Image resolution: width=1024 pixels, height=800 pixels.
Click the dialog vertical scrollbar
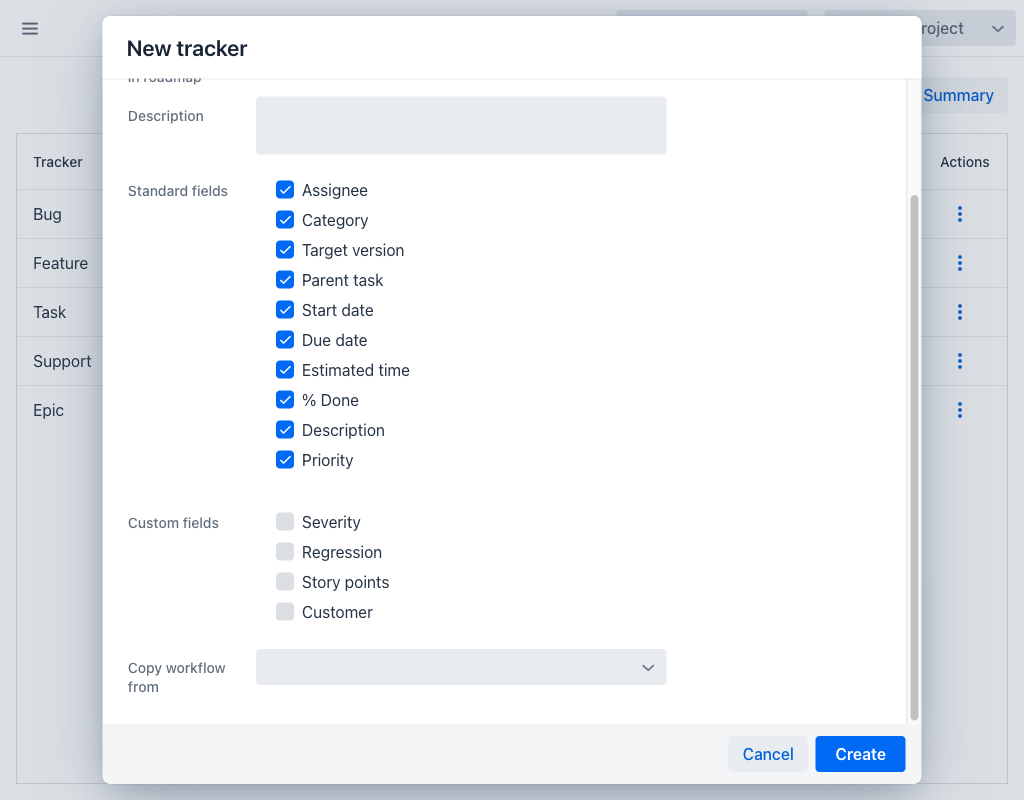coord(914,457)
